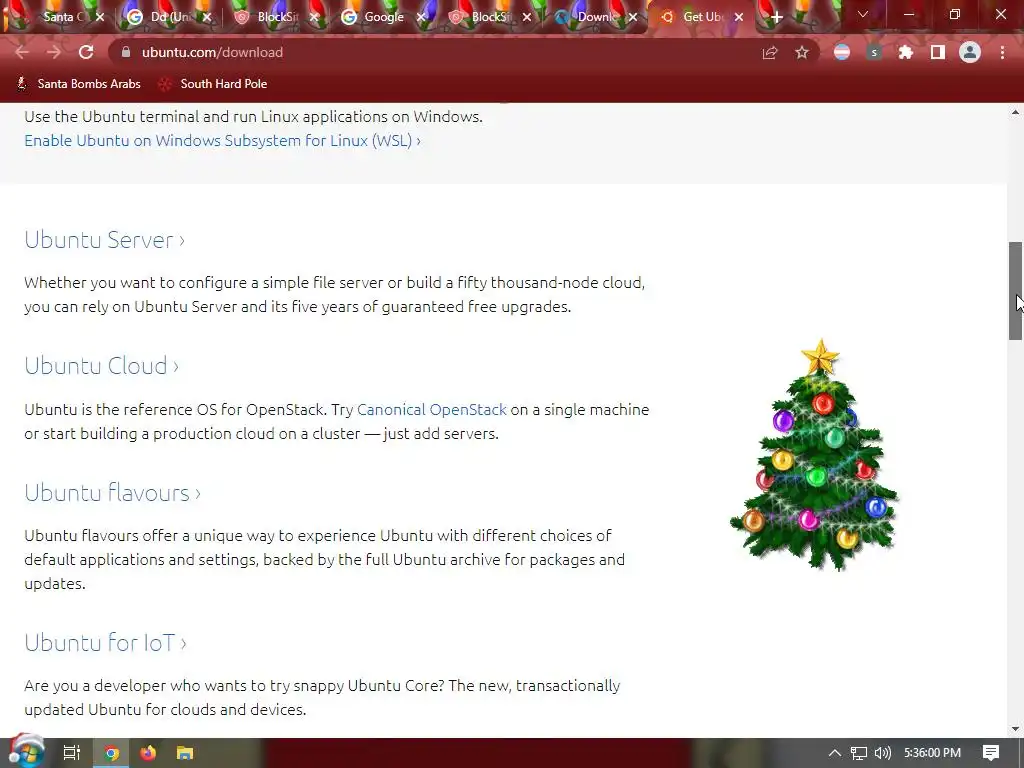
Task: Open network status tray icon
Action: click(x=859, y=753)
